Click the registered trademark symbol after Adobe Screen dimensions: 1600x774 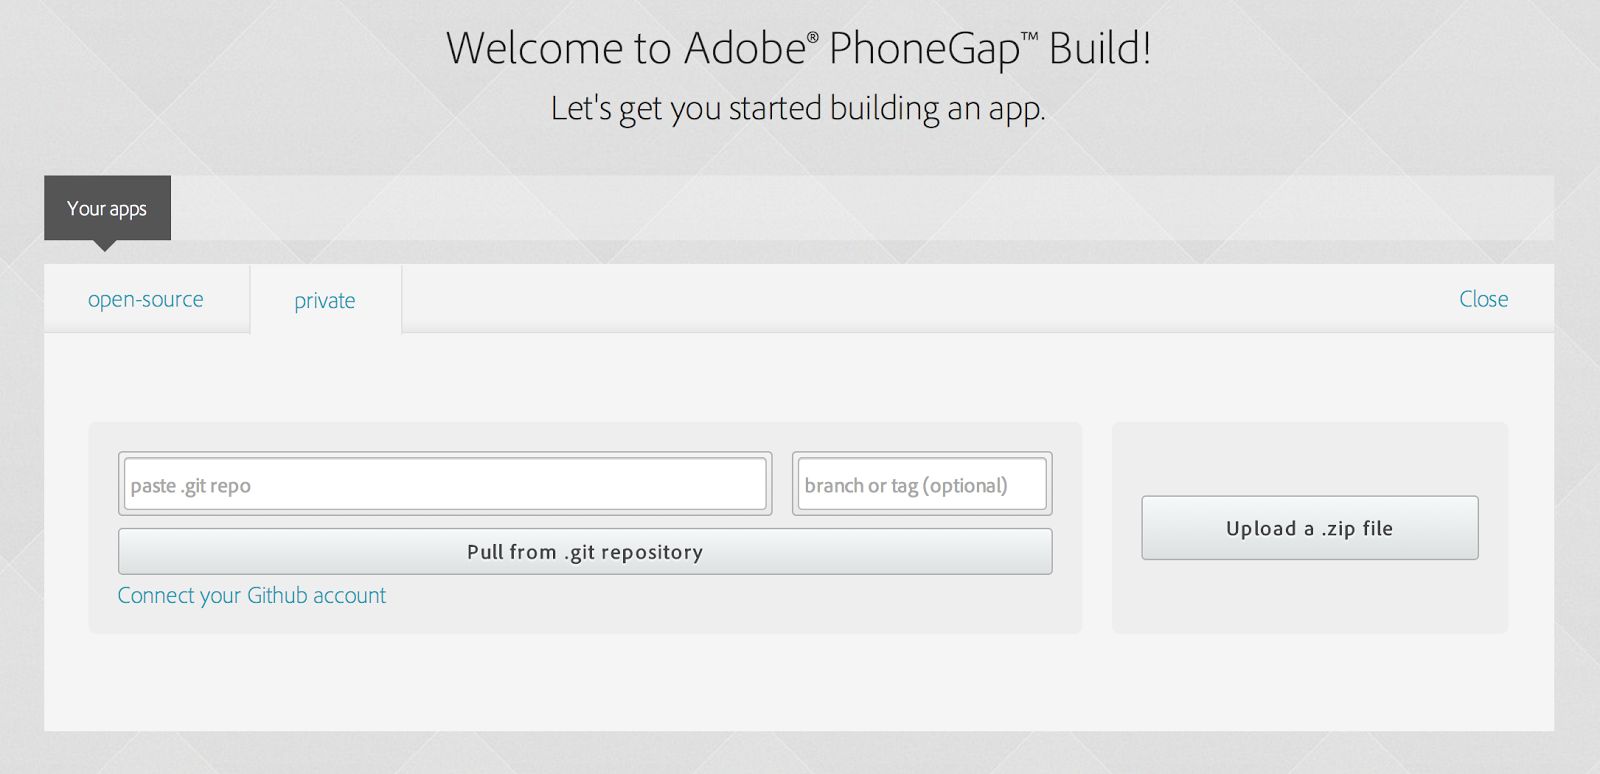pos(813,38)
